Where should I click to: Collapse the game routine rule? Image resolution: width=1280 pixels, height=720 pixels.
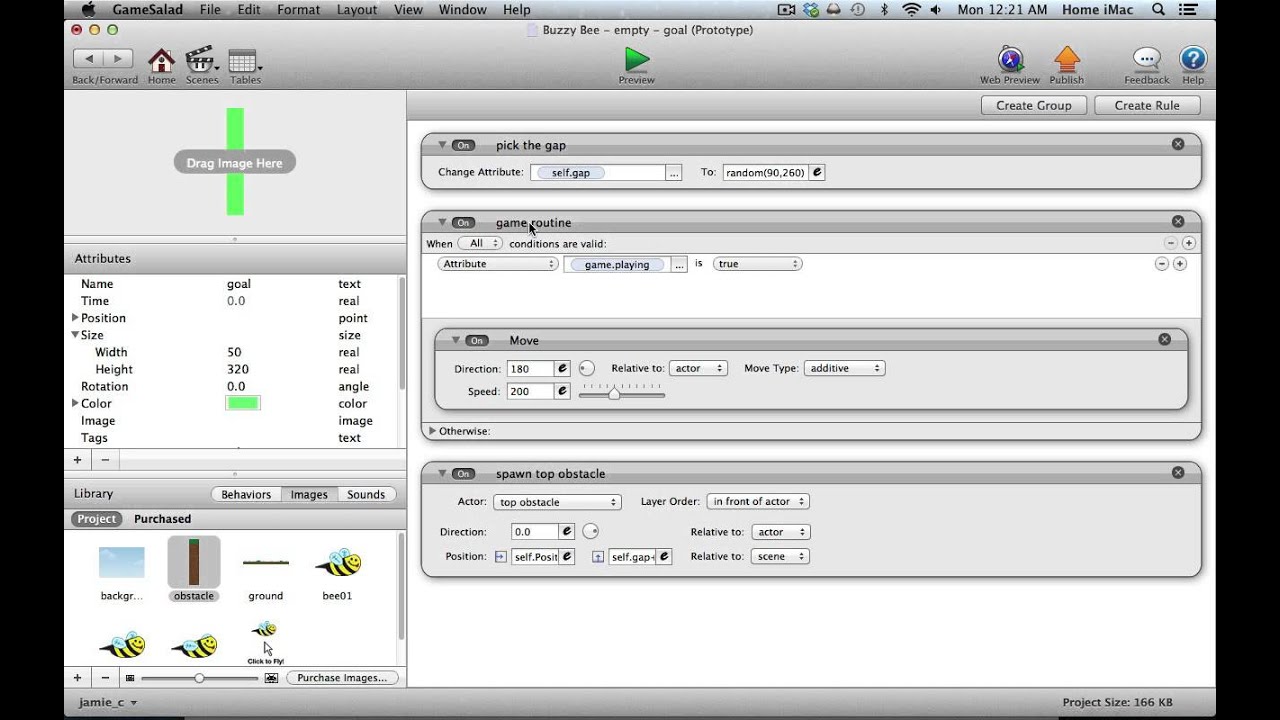coord(441,222)
